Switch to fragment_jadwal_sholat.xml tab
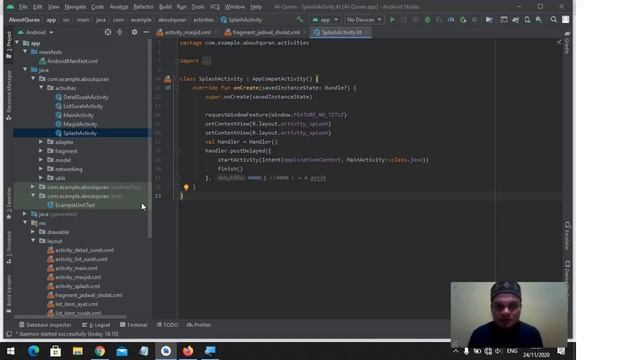640x360 pixels. (x=266, y=32)
